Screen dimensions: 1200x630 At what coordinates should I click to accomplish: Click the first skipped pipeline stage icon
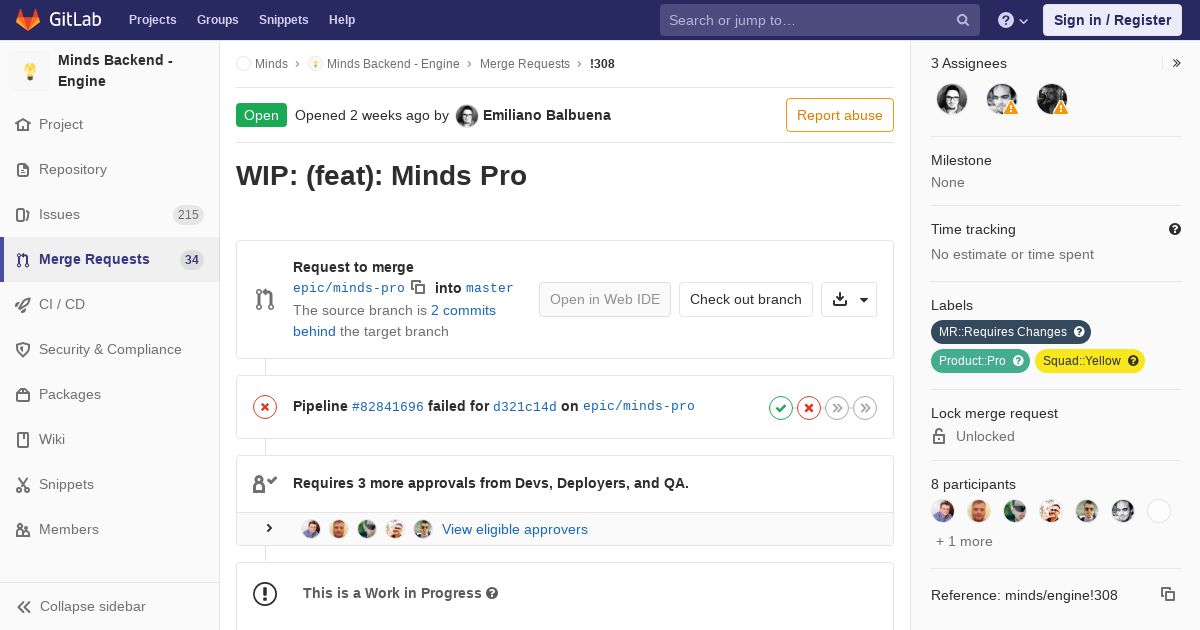coord(837,407)
